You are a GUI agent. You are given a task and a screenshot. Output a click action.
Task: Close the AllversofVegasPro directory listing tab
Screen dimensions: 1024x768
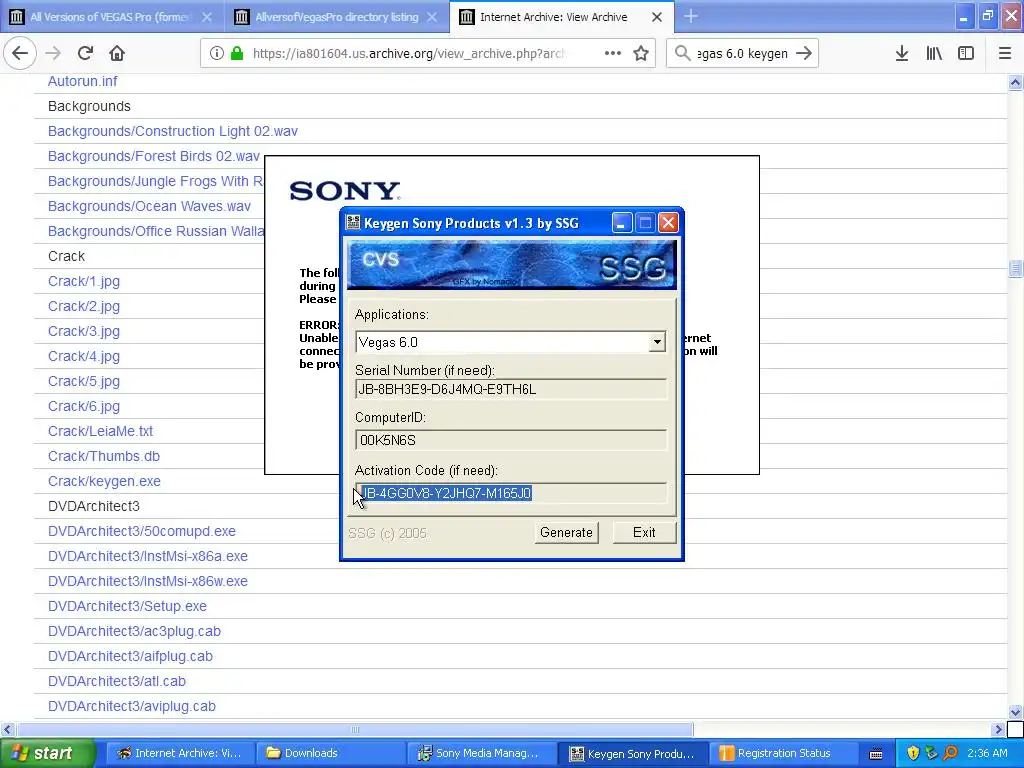[x=432, y=17]
